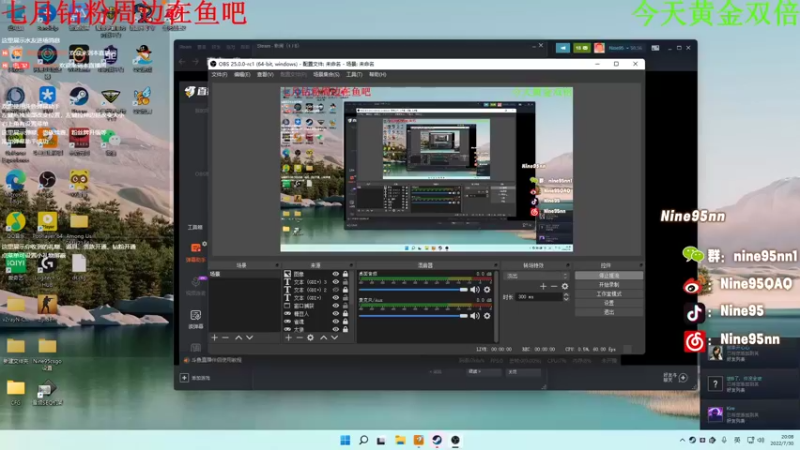Toggle lock on the 文本 (GDI+) 3 source
Viewport: 800px width, 450px height.
(x=345, y=282)
